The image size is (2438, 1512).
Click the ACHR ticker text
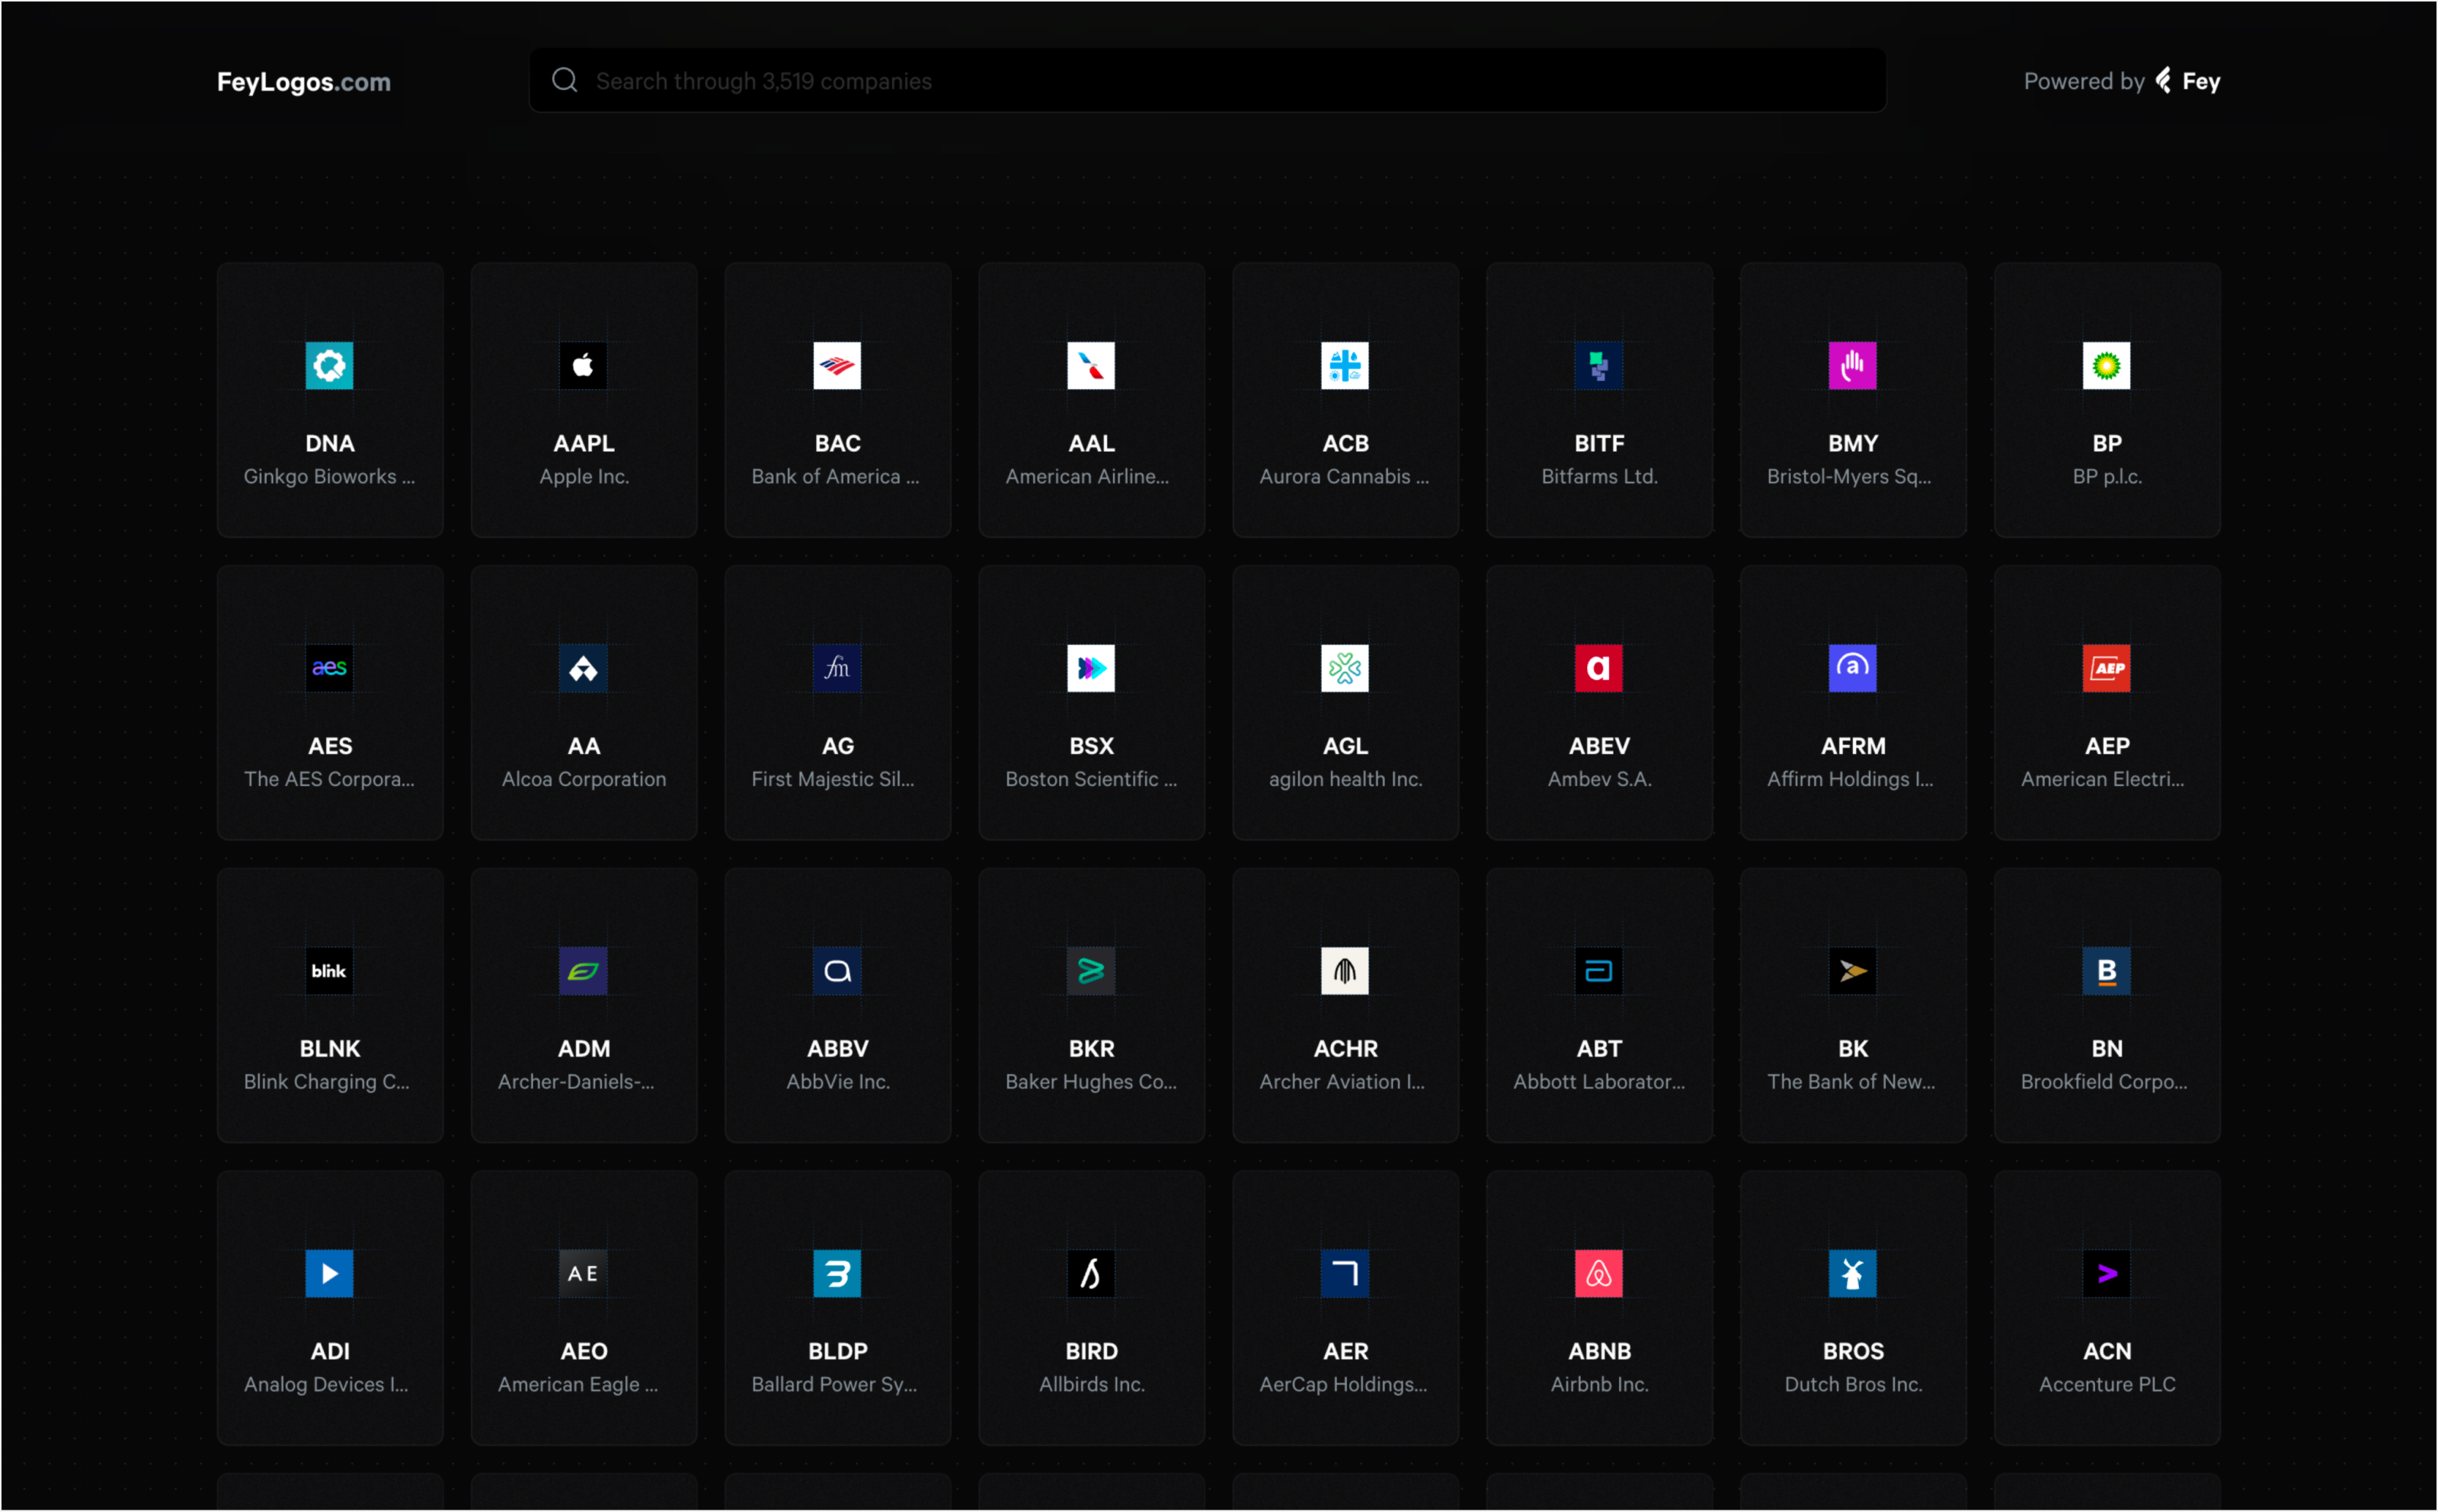(1346, 1049)
